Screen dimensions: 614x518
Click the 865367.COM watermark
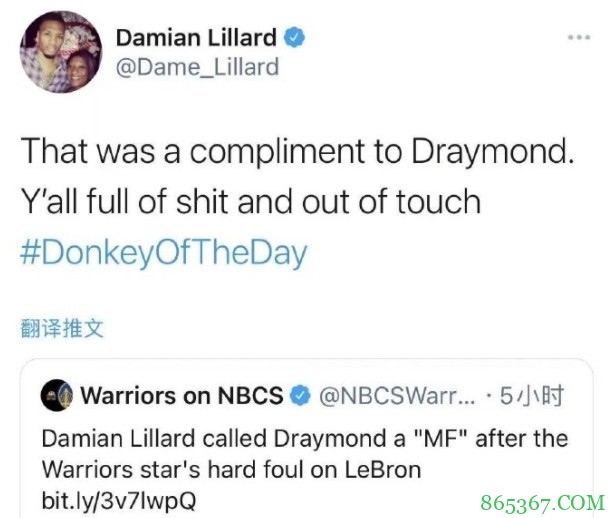pyautogui.click(x=543, y=503)
